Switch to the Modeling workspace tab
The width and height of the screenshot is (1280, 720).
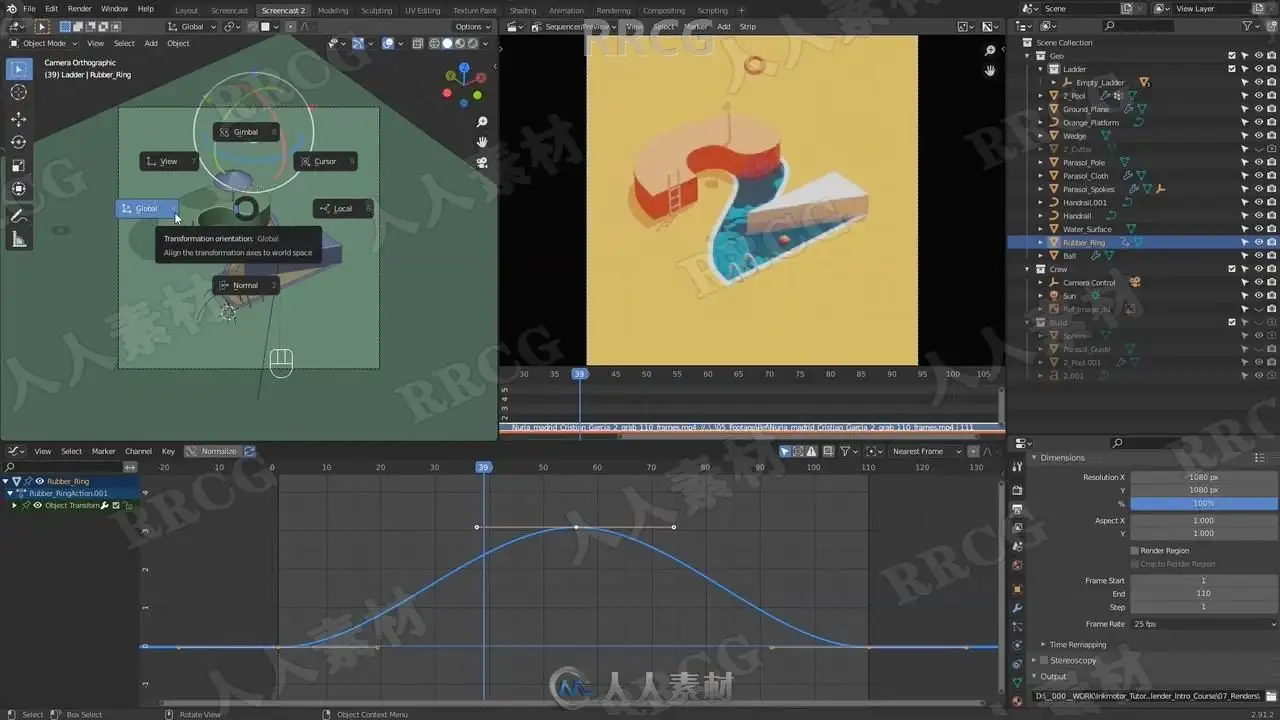(333, 10)
